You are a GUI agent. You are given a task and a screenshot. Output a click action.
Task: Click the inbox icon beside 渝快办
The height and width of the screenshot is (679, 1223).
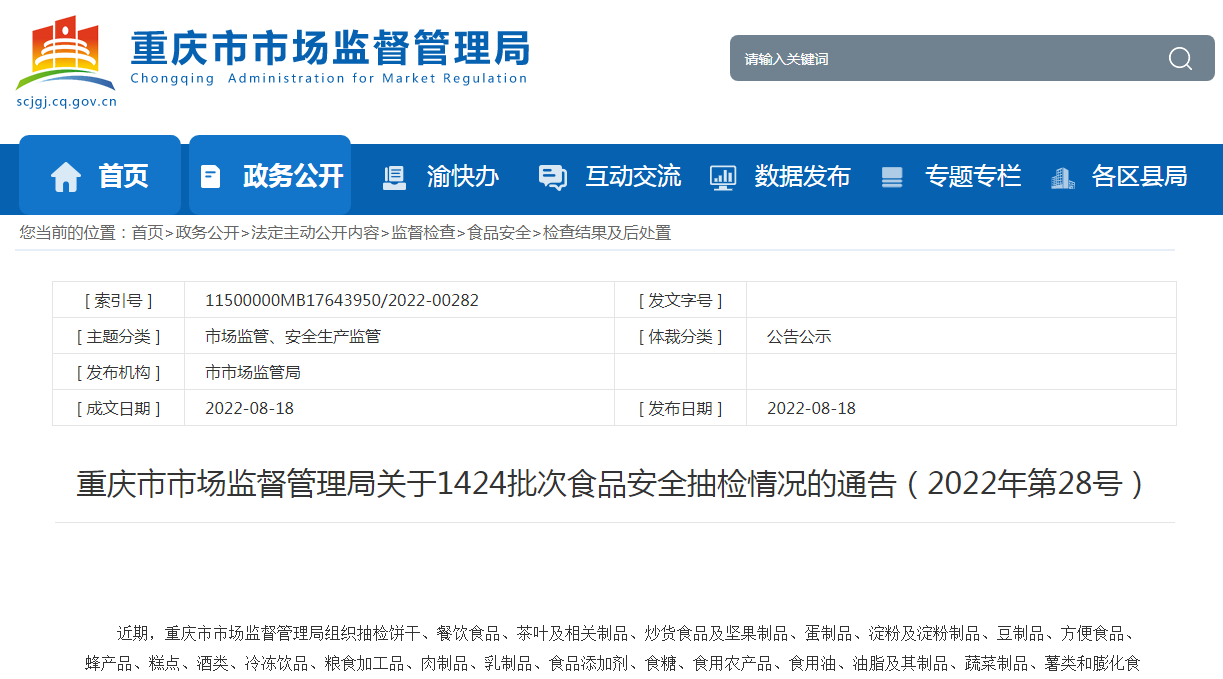394,177
